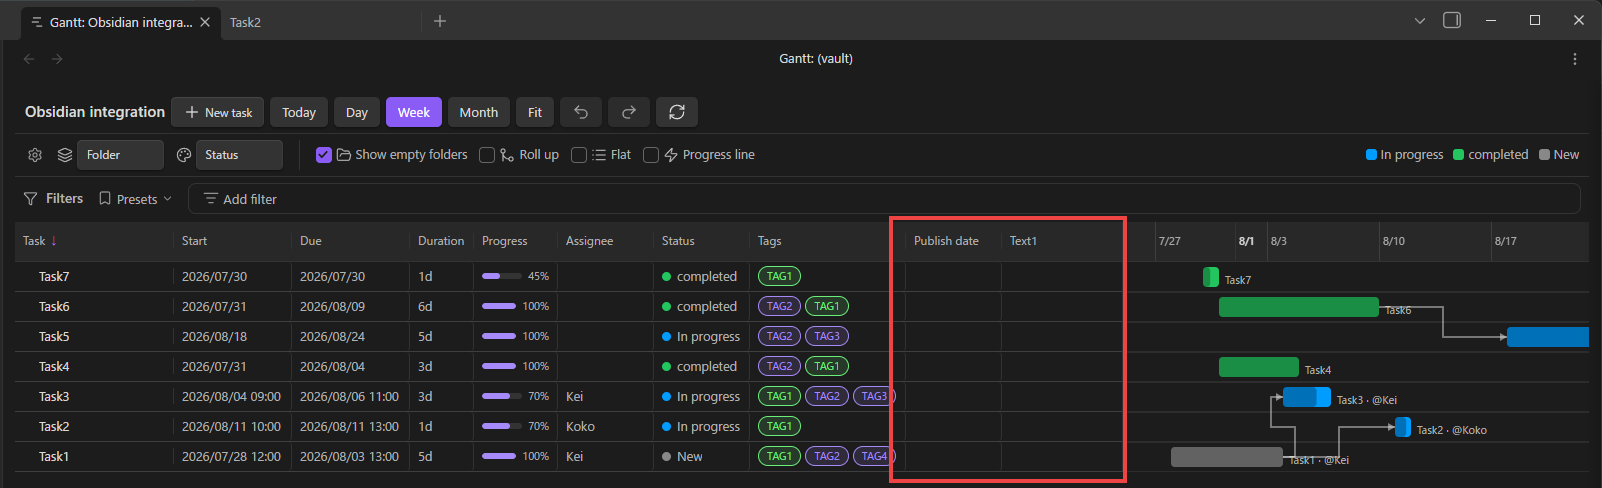Click the In progress legend swatch
This screenshot has height=488, width=1602.
coord(1372,155)
